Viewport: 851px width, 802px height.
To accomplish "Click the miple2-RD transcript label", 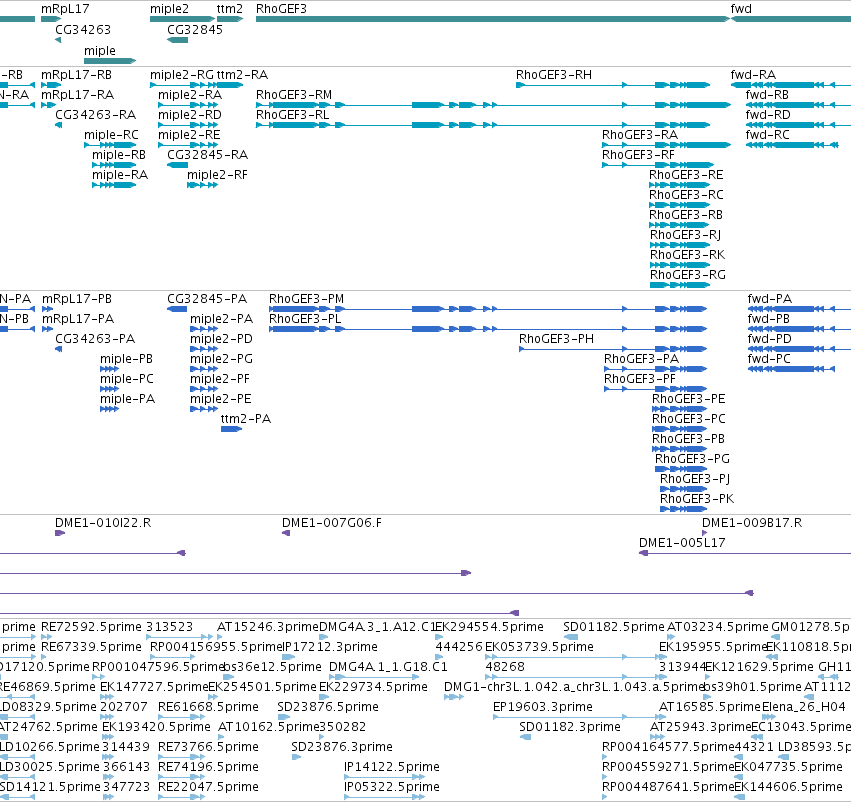I will pos(189,114).
